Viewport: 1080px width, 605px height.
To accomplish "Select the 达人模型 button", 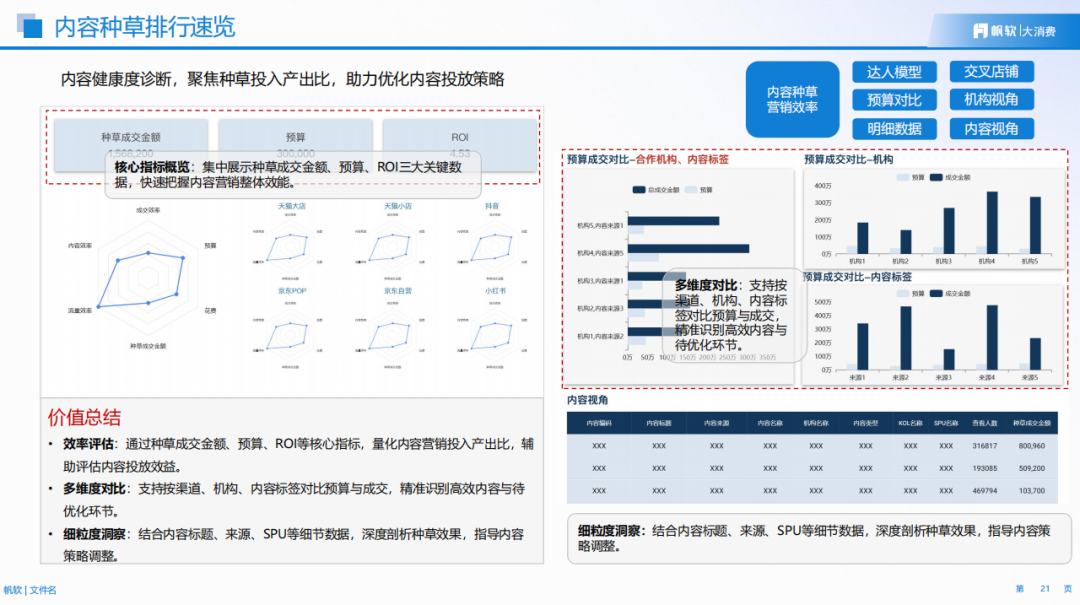I will point(894,72).
